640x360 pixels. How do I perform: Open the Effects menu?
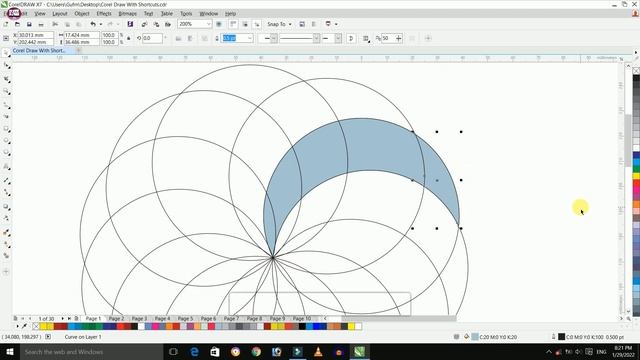(104, 13)
